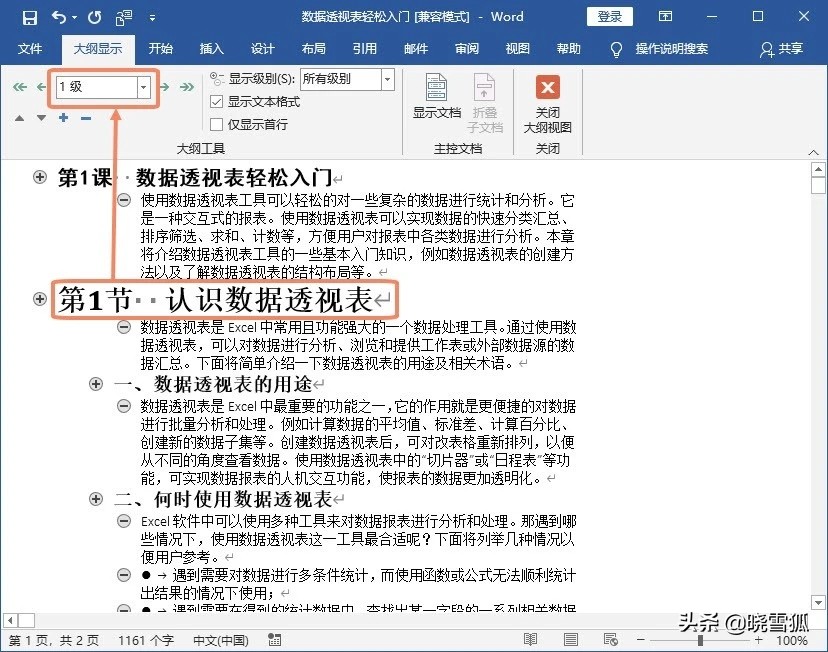Move outline item up with up-arrow icon
828x652 pixels.
pyautogui.click(x=20, y=118)
